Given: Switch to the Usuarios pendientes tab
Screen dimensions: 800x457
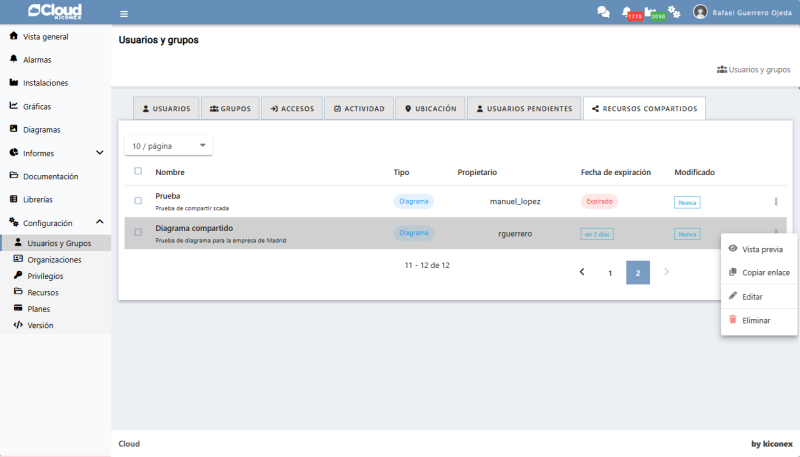Looking at the screenshot, I should click(x=523, y=108).
